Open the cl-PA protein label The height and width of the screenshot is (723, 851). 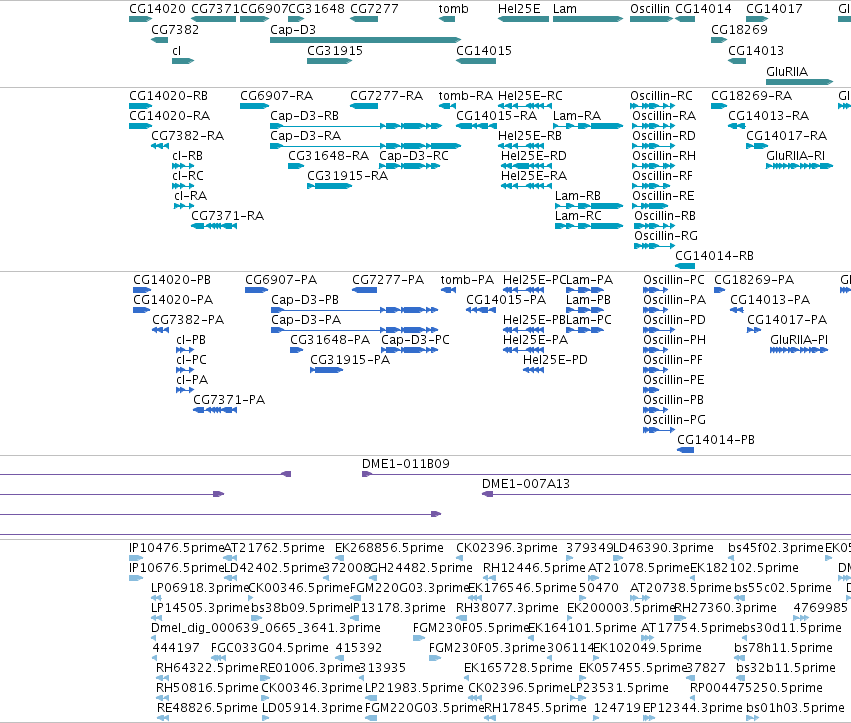[x=192, y=380]
